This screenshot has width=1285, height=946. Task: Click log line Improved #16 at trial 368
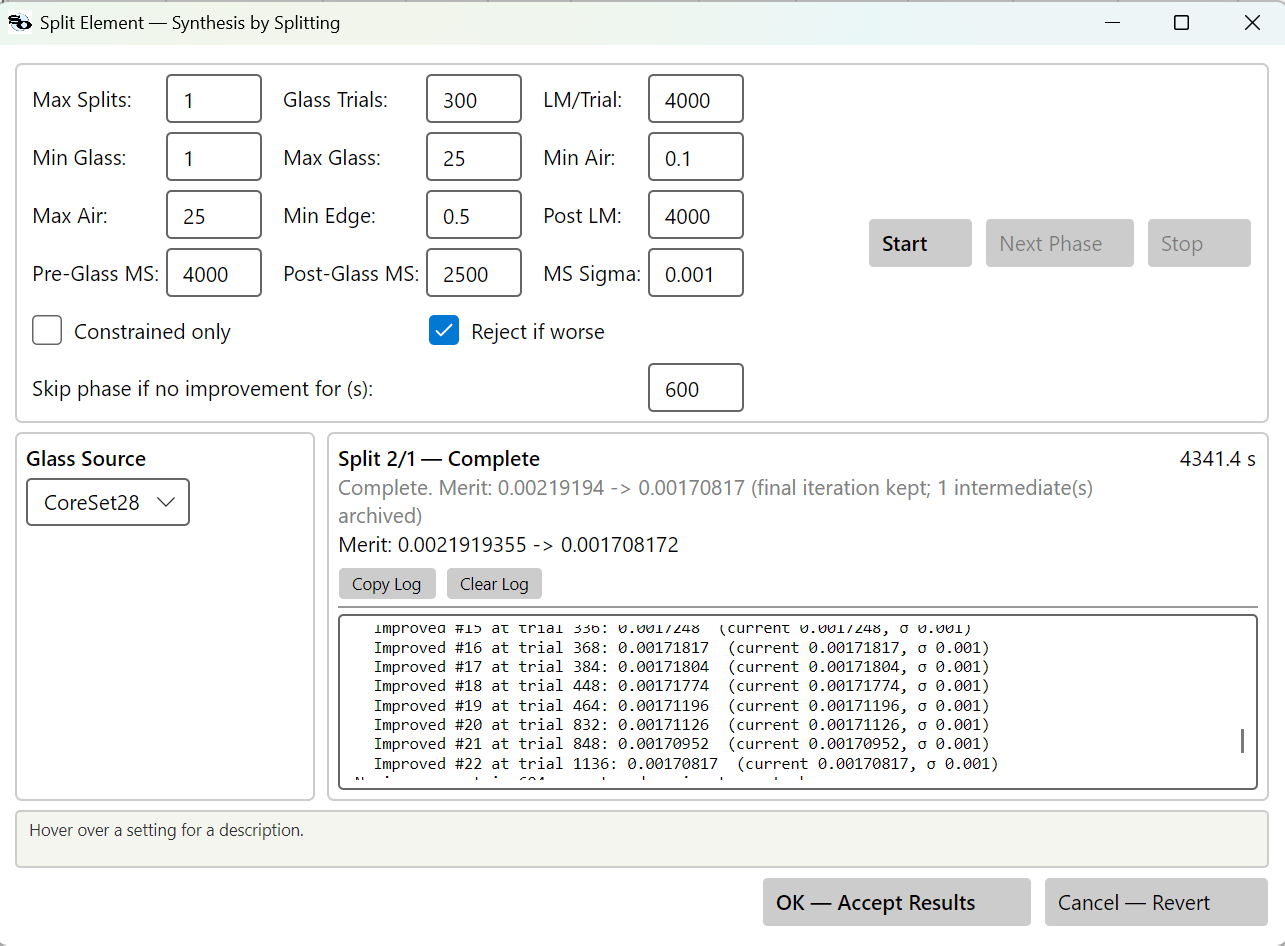(x=680, y=647)
